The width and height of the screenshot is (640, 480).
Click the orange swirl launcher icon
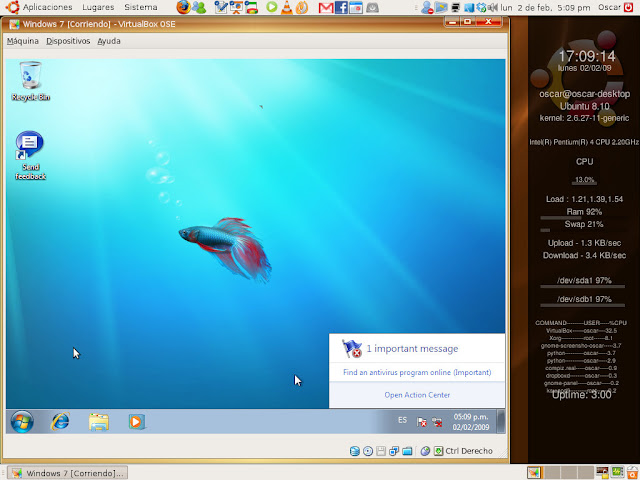(302, 7)
